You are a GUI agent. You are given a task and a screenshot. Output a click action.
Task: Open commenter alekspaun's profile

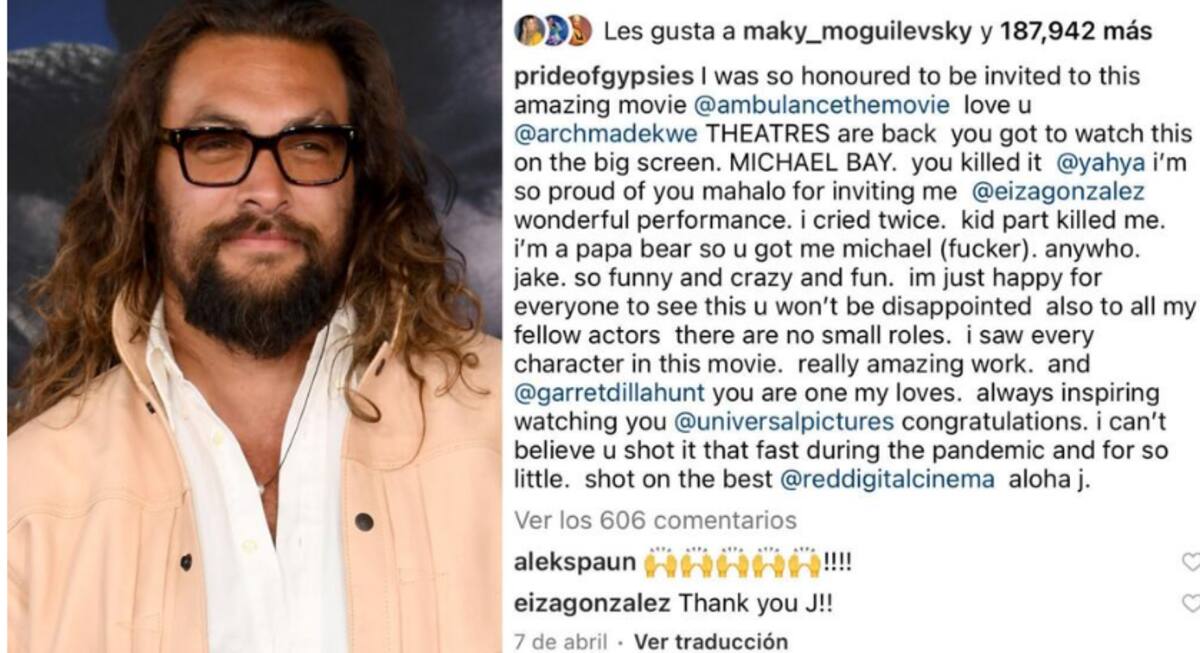[574, 562]
